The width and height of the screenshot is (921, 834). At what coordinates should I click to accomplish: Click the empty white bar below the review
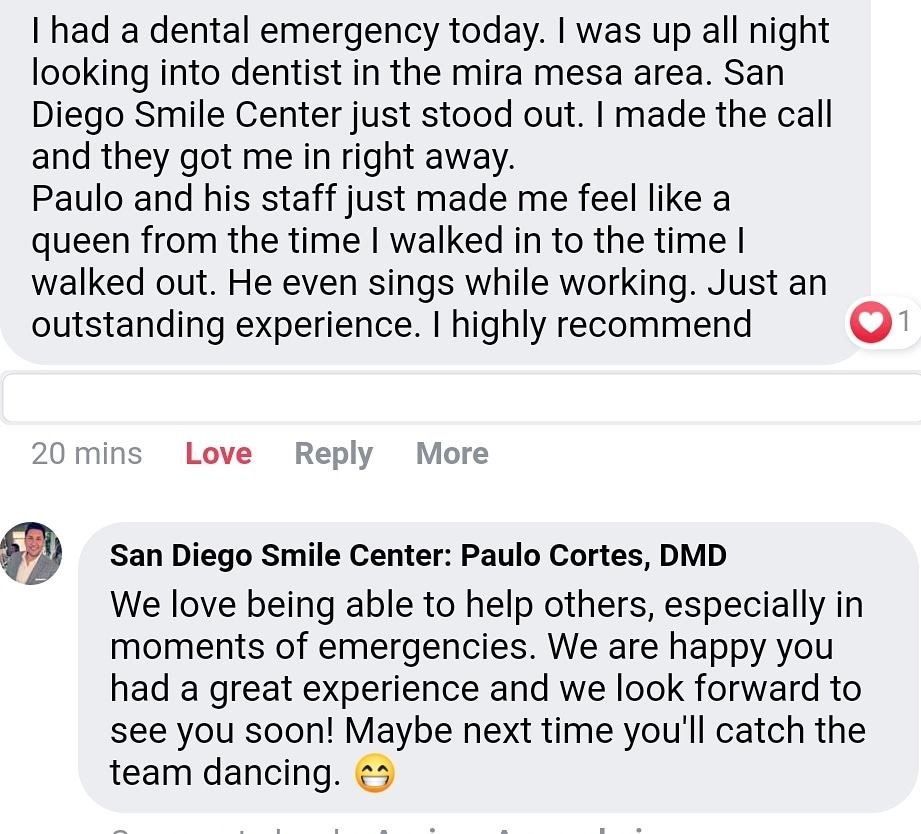pos(460,399)
